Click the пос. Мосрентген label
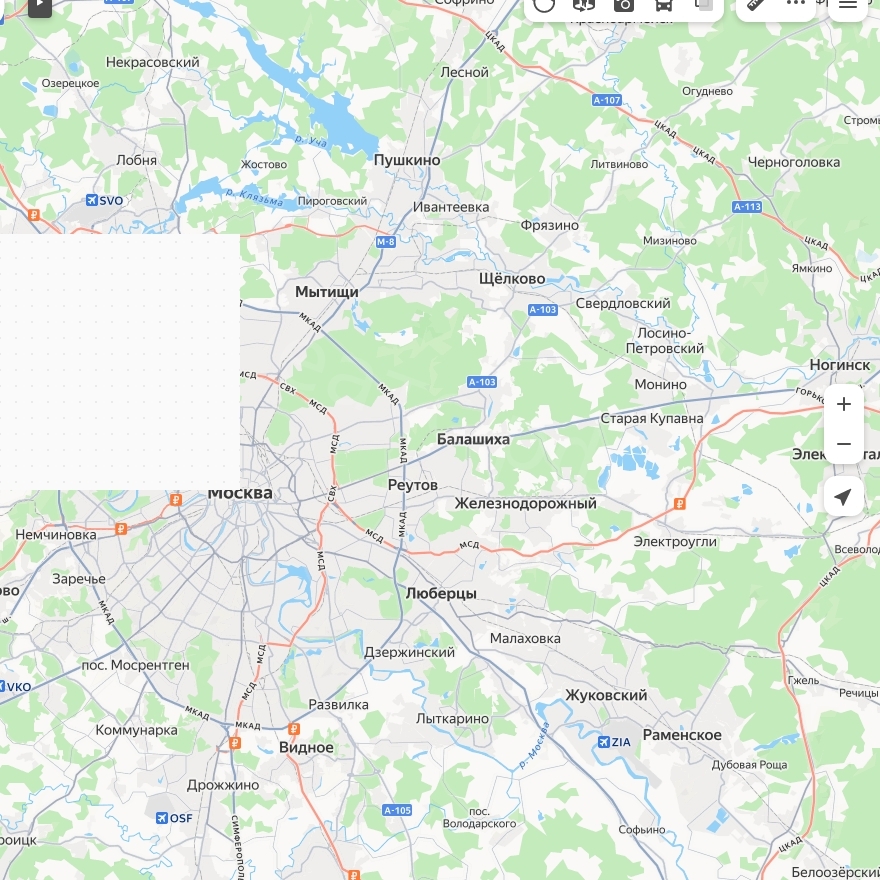 coord(135,665)
